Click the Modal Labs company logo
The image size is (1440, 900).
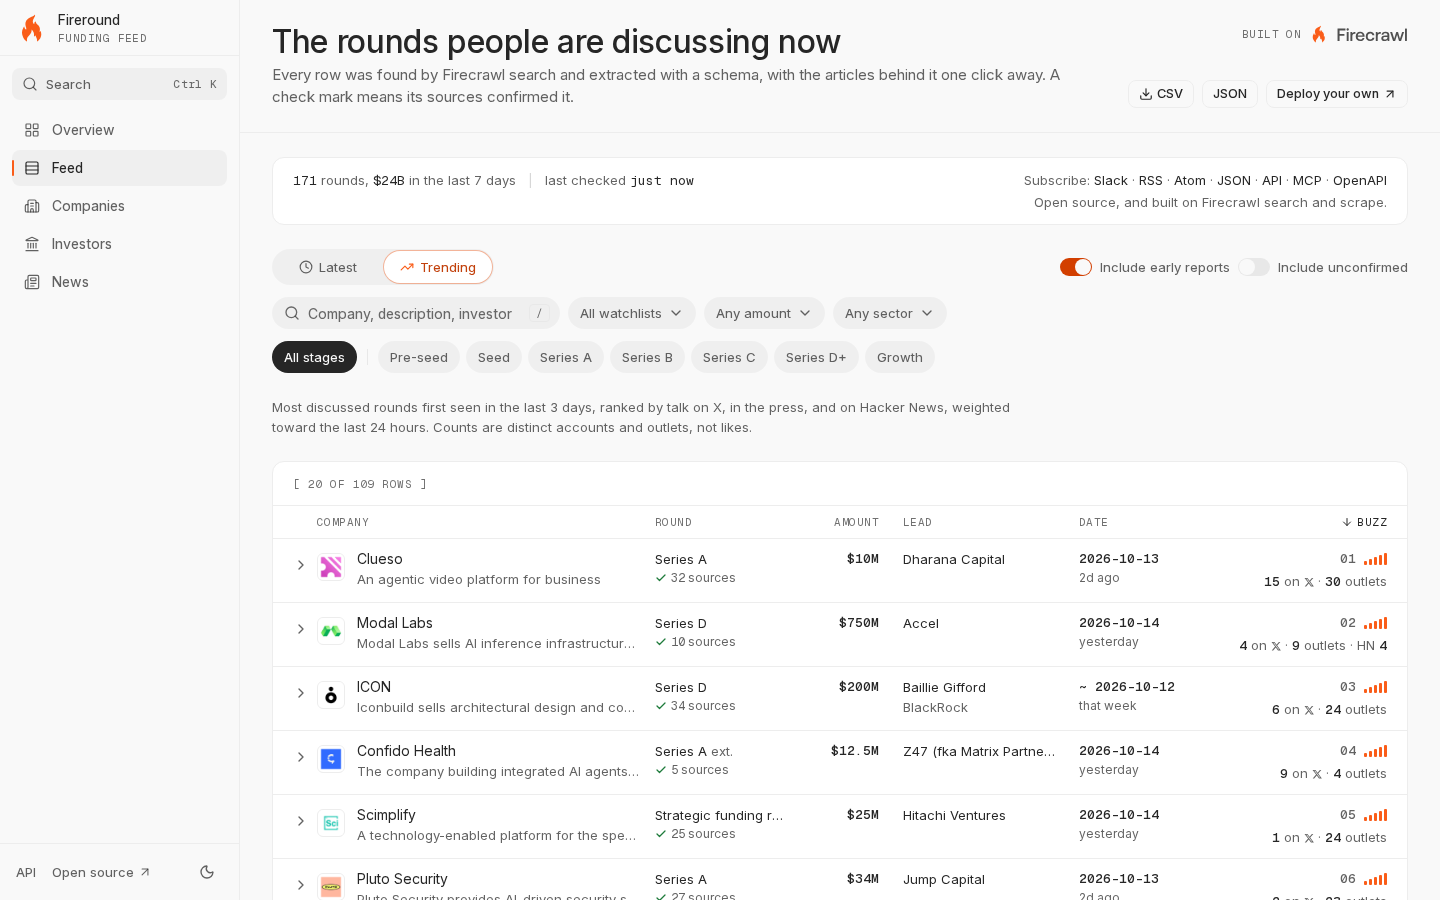pos(331,631)
